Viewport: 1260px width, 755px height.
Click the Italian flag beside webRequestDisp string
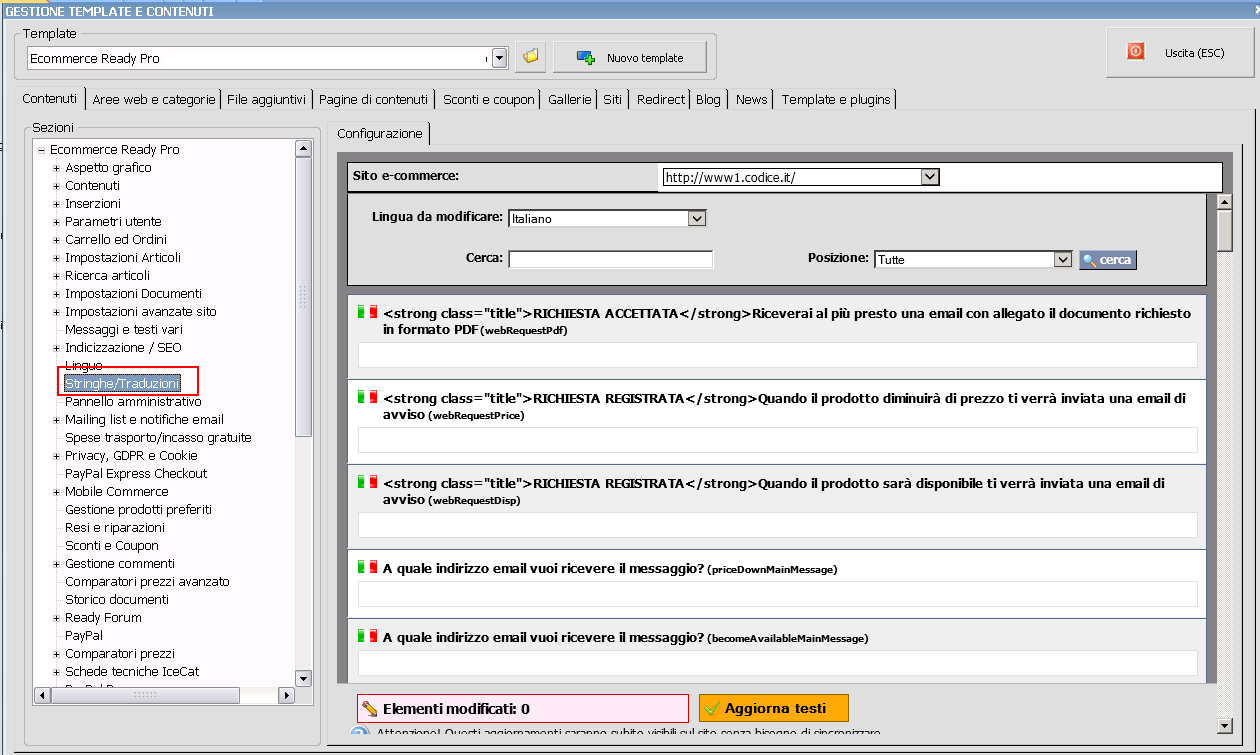[367, 482]
